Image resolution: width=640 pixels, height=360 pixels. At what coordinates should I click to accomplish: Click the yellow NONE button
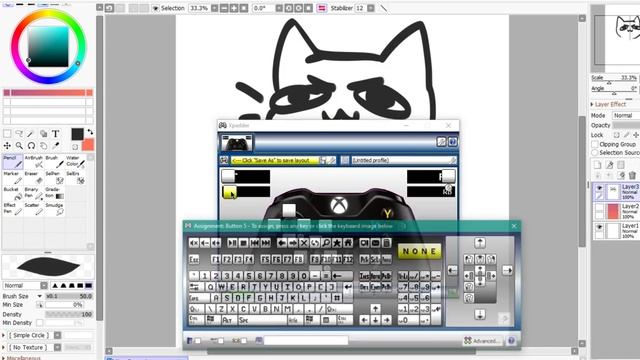point(419,251)
